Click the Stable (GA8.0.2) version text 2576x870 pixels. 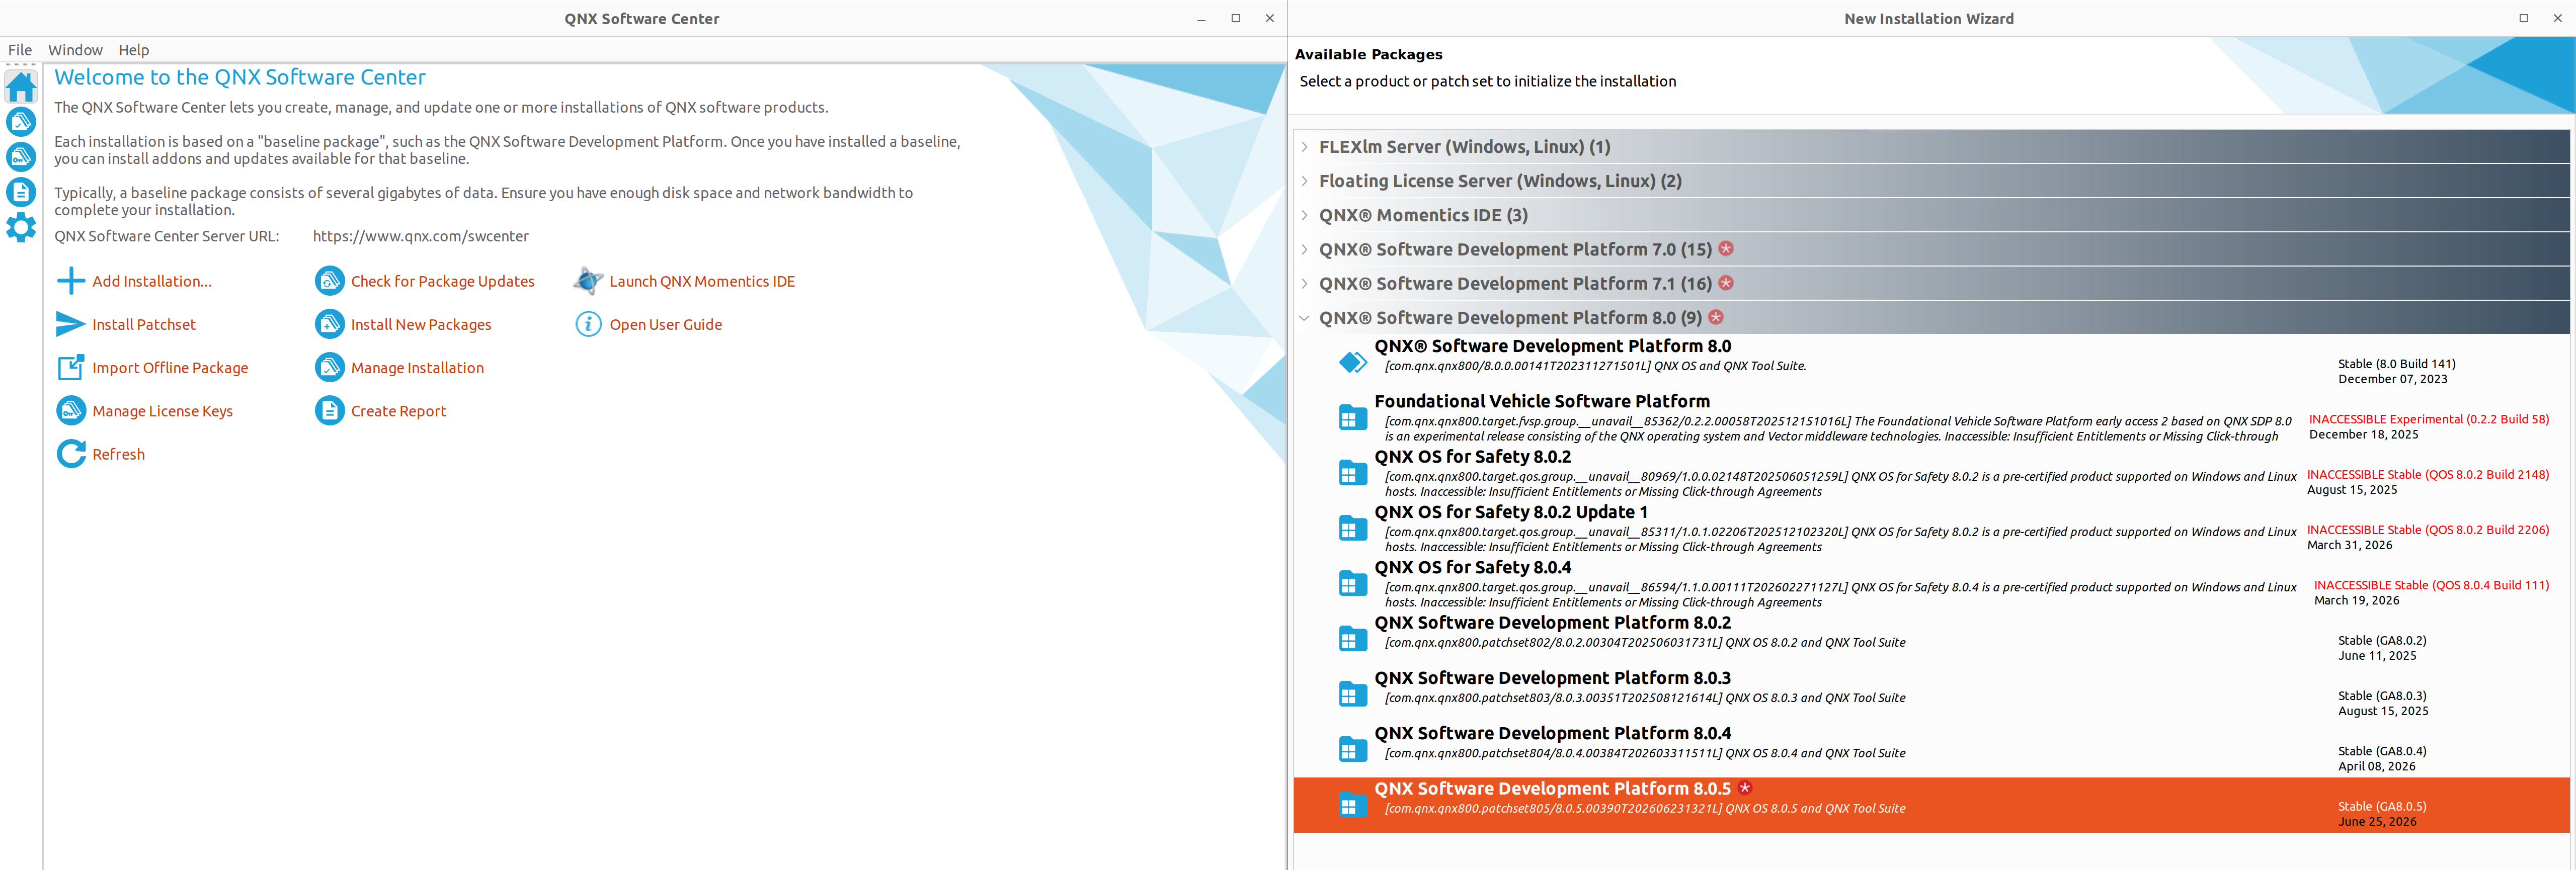2382,640
